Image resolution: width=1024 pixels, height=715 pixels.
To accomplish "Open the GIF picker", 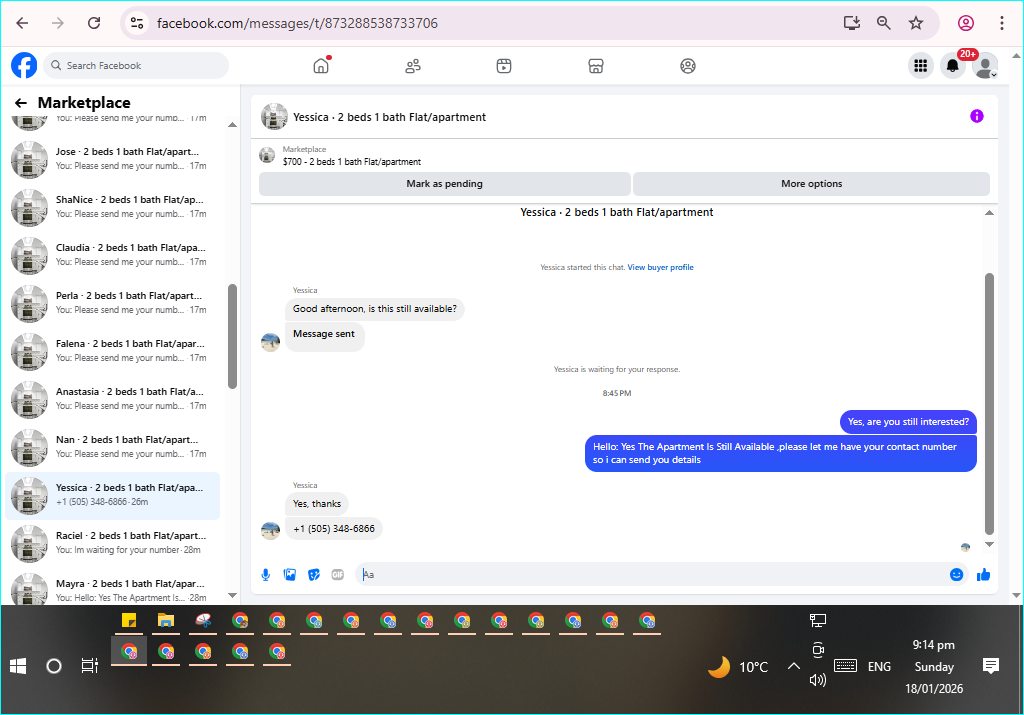I will tap(338, 575).
